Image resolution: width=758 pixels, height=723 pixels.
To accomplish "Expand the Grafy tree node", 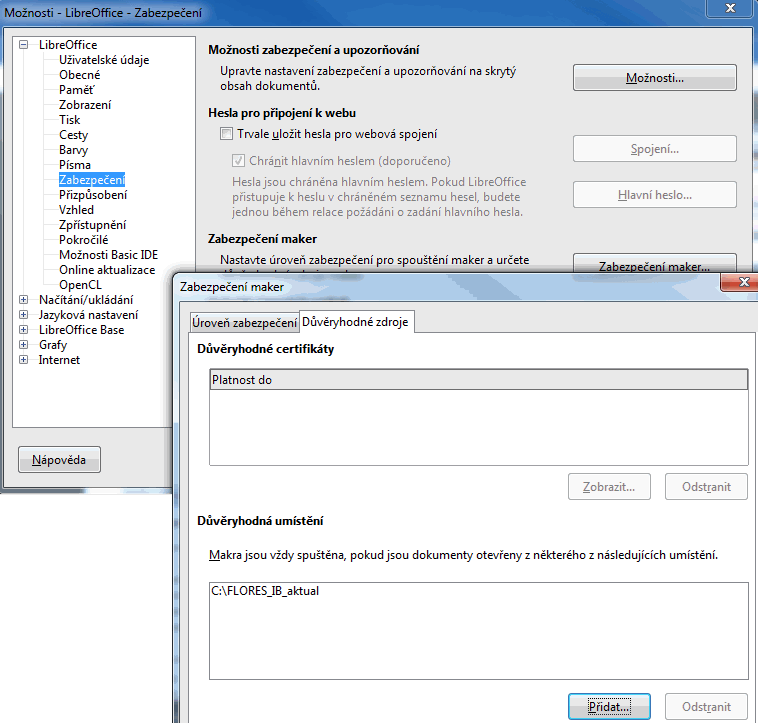I will click(x=23, y=345).
